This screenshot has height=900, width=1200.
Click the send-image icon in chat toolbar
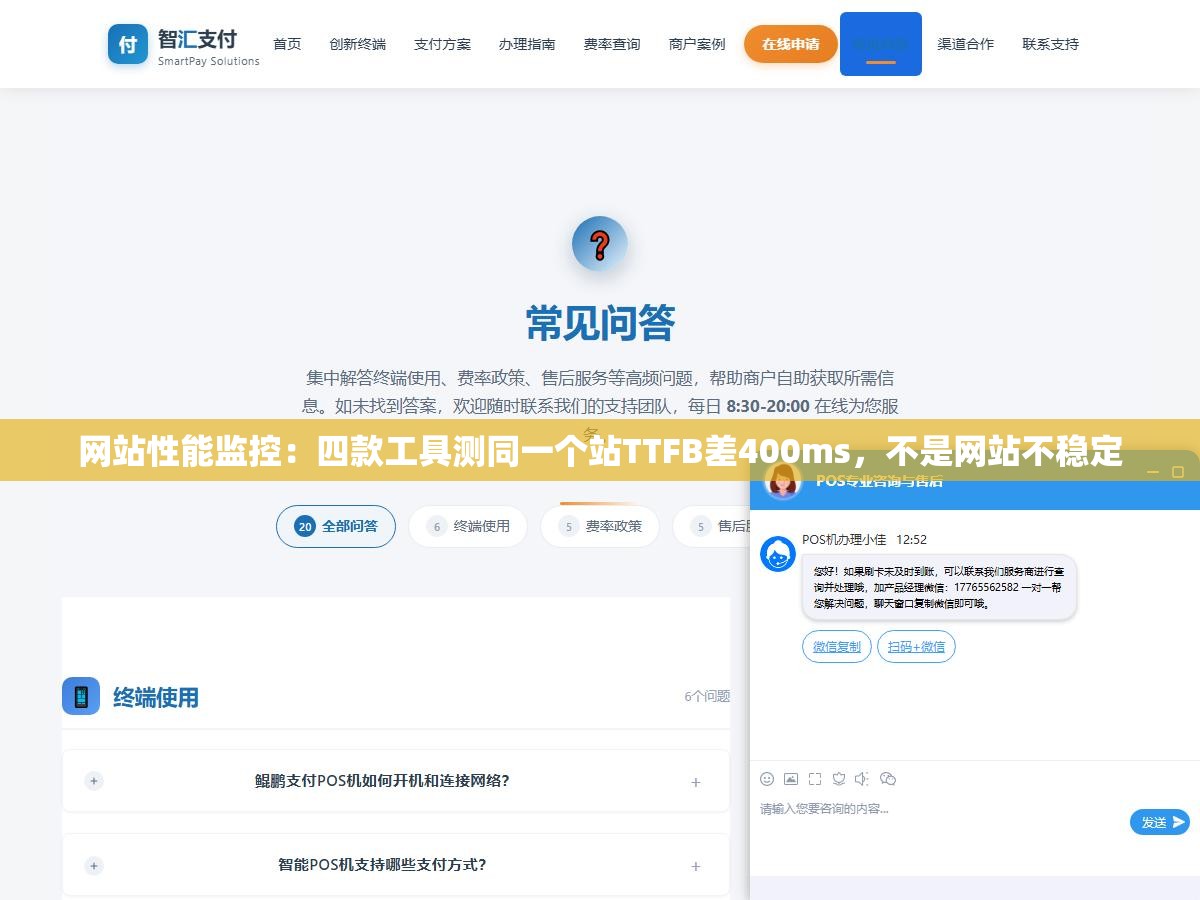coord(791,779)
